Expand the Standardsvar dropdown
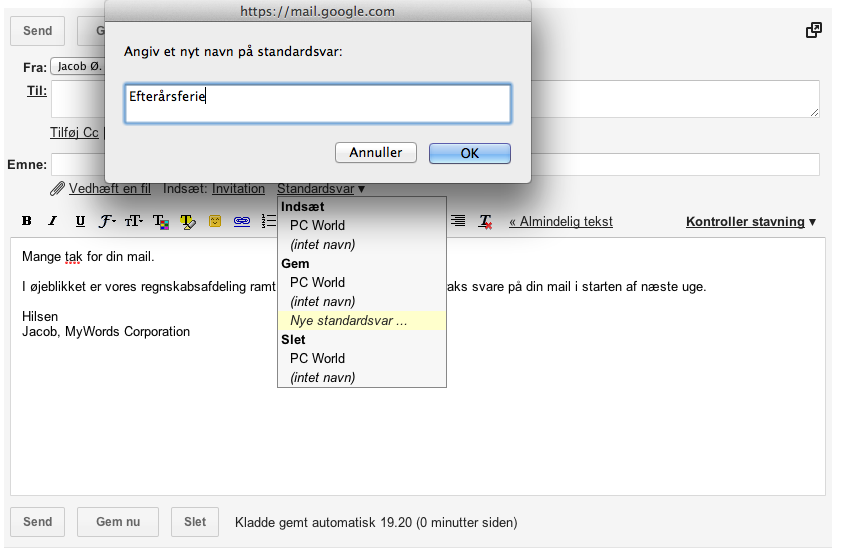Image resolution: width=841 pixels, height=558 pixels. 321,189
